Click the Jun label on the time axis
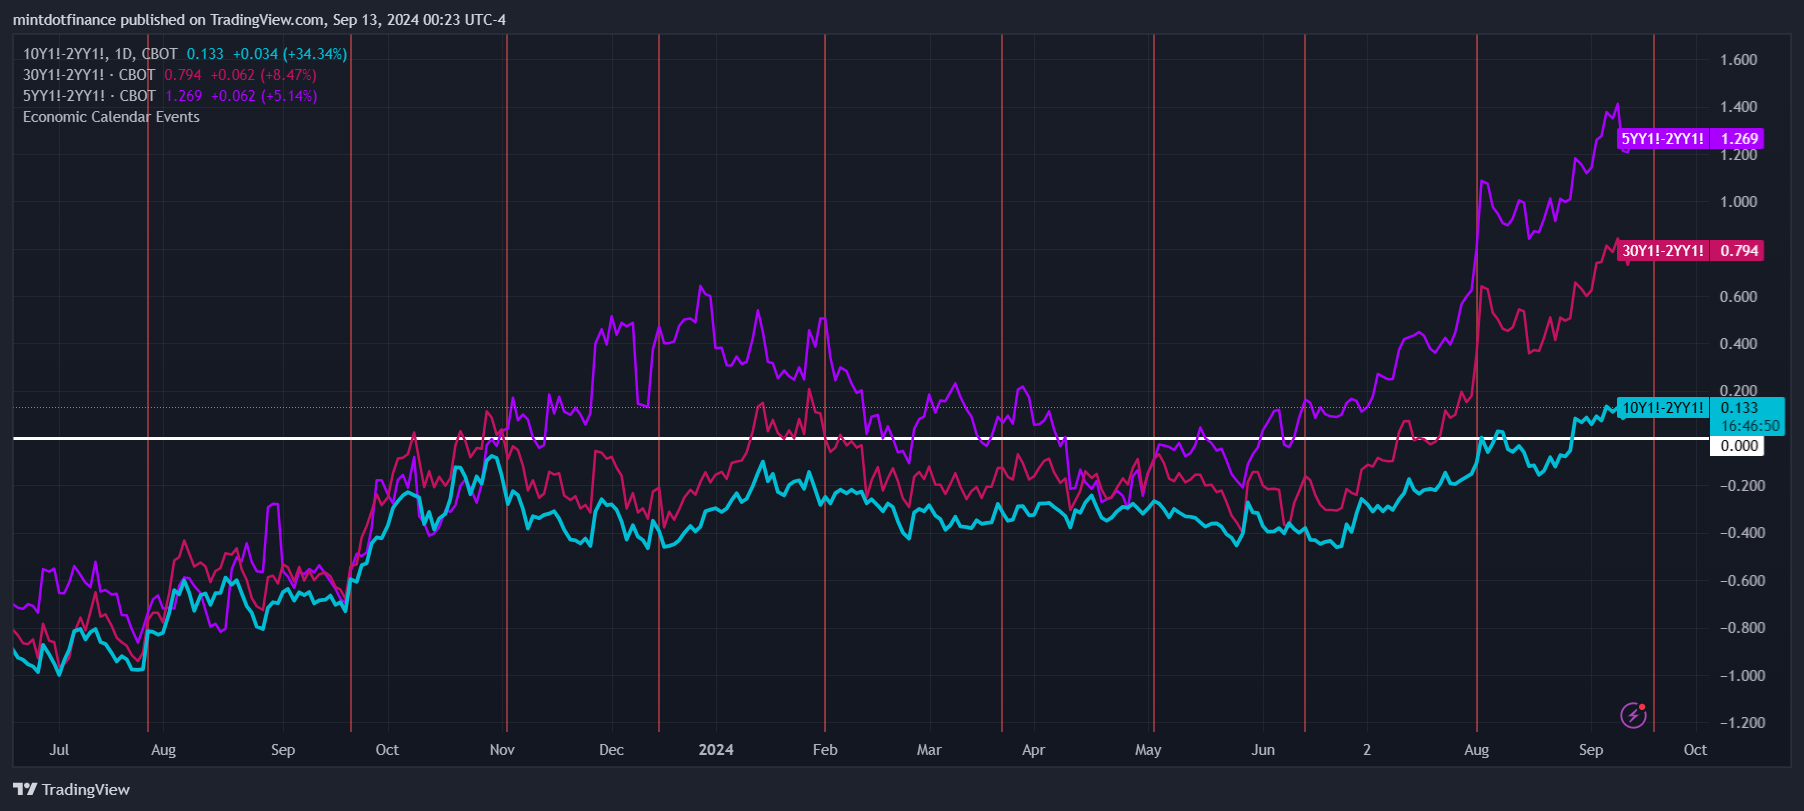 click(x=1263, y=750)
